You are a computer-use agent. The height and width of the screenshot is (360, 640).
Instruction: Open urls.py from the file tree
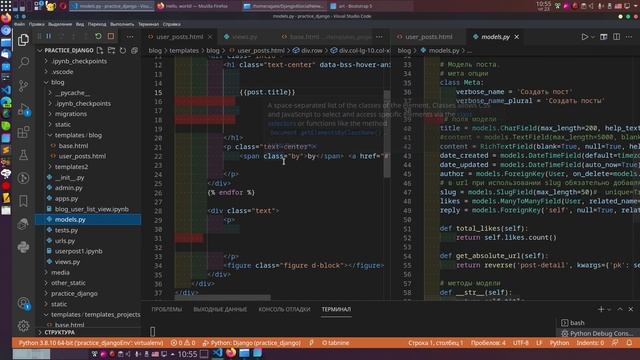coord(65,241)
